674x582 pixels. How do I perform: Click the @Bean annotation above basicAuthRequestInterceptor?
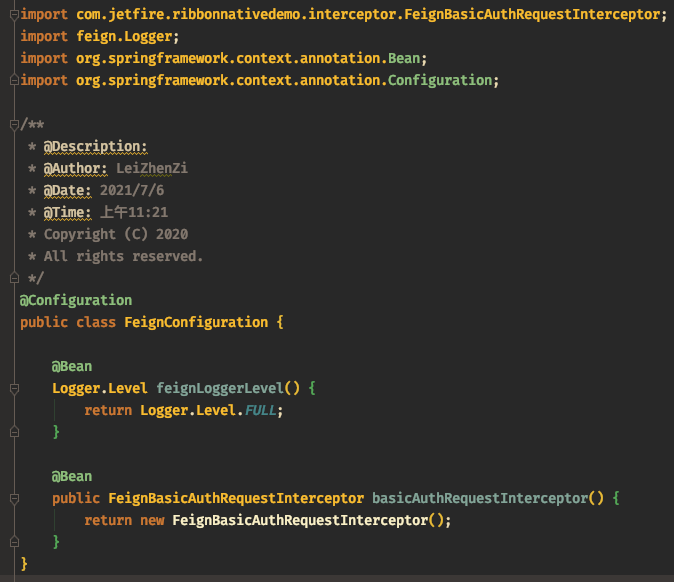[72, 477]
